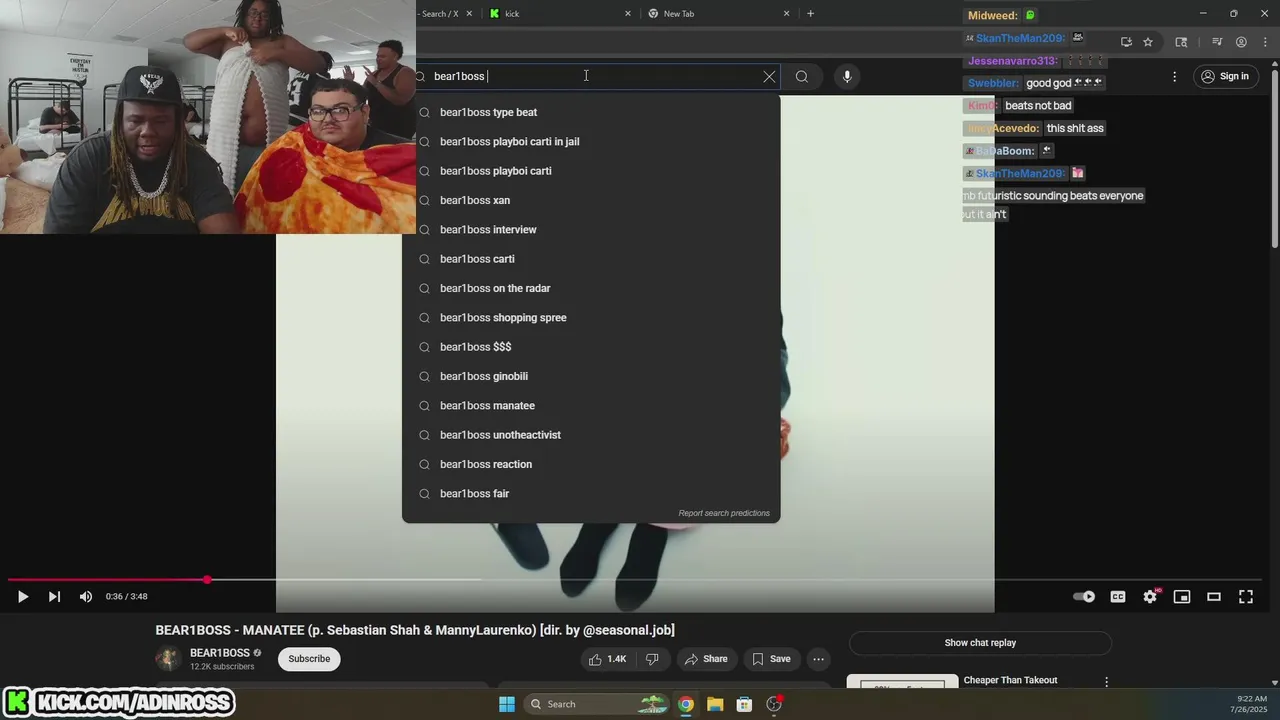Open Google Chrome from the taskbar
The height and width of the screenshot is (720, 1280).
coord(686,704)
